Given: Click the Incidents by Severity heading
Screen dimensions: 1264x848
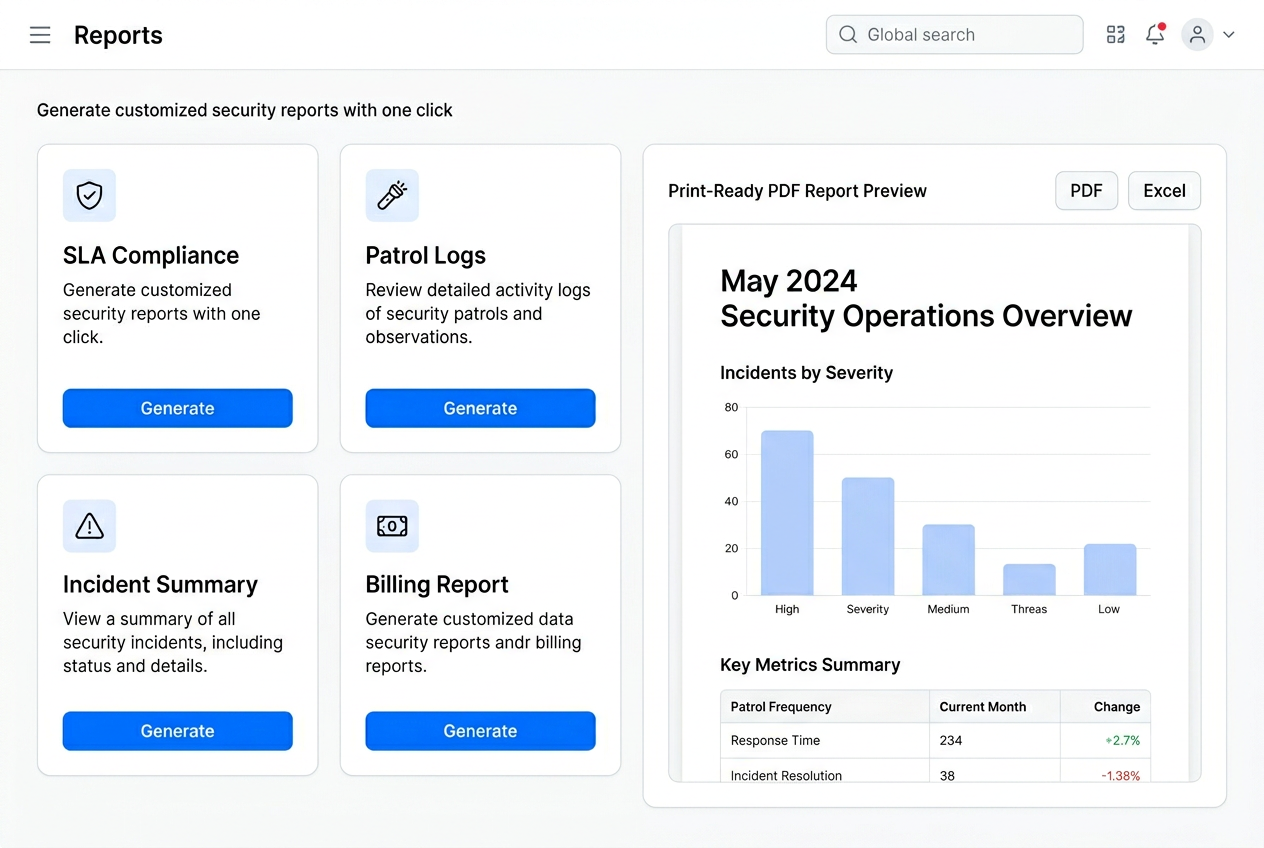Looking at the screenshot, I should click(x=806, y=373).
